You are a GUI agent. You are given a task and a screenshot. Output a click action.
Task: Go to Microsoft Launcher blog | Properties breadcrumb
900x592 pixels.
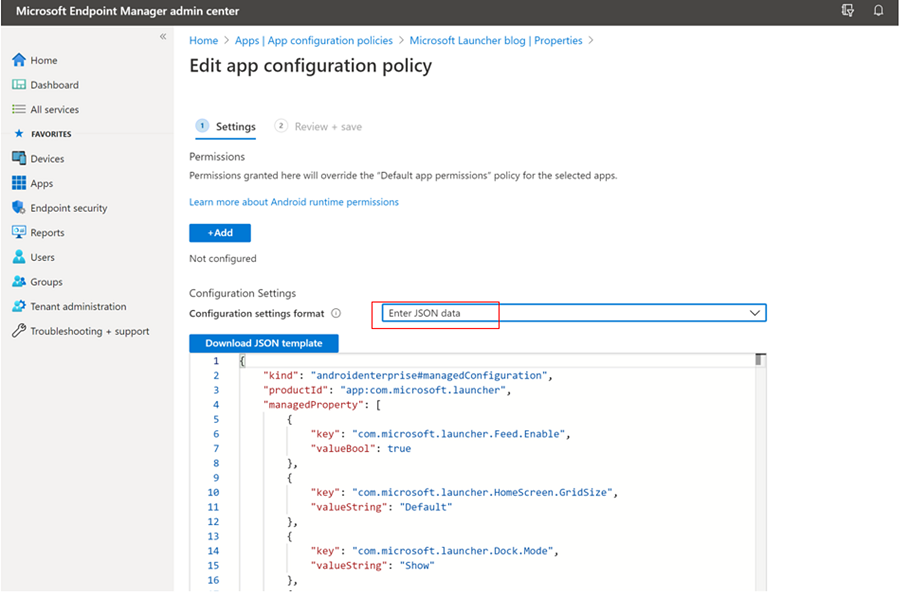point(496,40)
